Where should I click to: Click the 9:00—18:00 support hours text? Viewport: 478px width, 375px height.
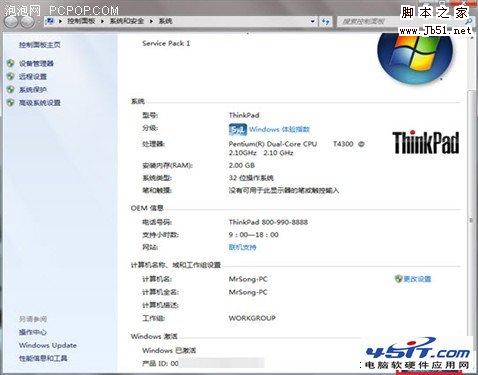254,235
